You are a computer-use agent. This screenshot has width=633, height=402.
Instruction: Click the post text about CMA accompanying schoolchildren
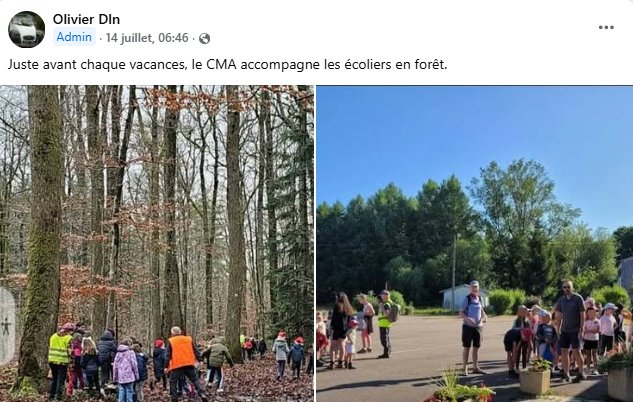point(228,65)
